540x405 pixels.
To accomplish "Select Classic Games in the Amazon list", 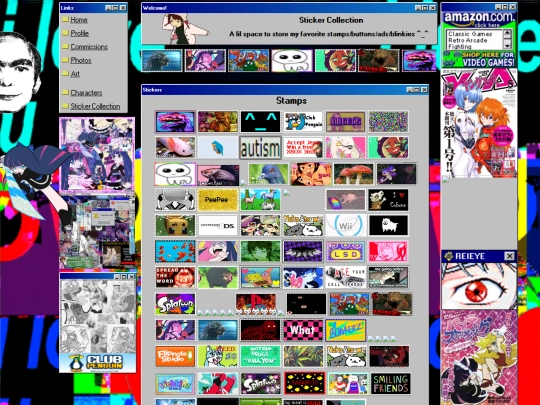I will (470, 34).
